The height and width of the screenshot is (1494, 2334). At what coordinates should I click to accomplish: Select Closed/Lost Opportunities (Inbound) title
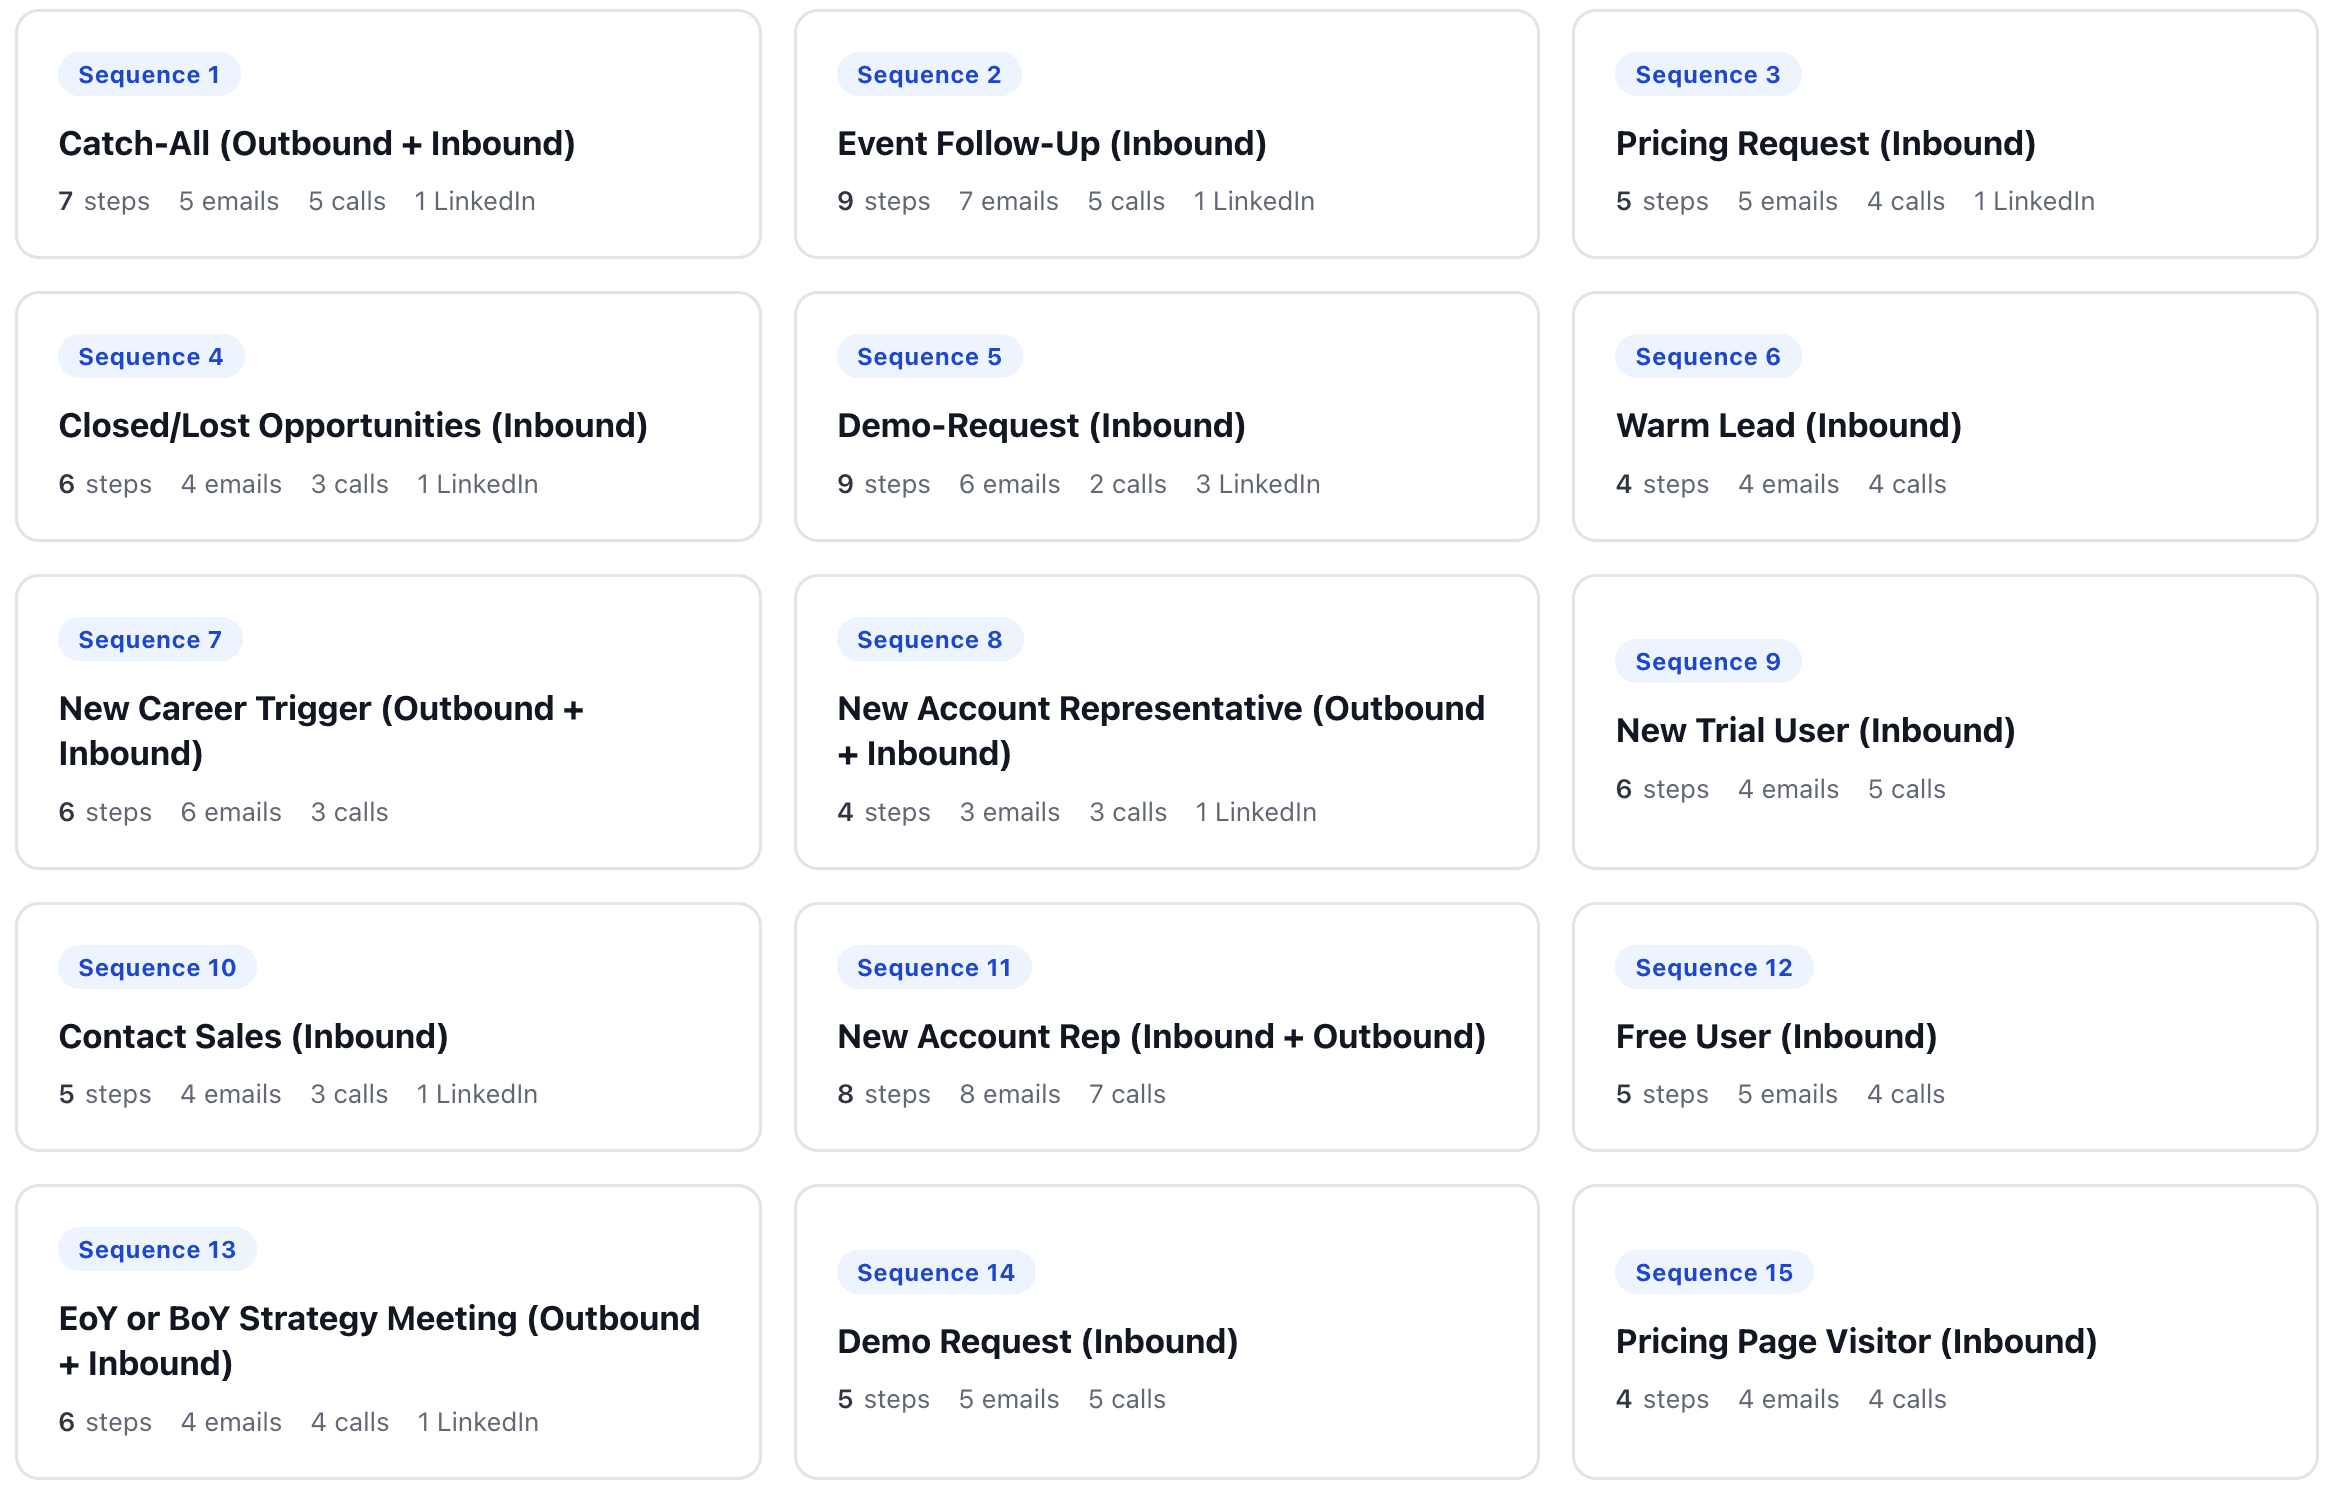(352, 426)
